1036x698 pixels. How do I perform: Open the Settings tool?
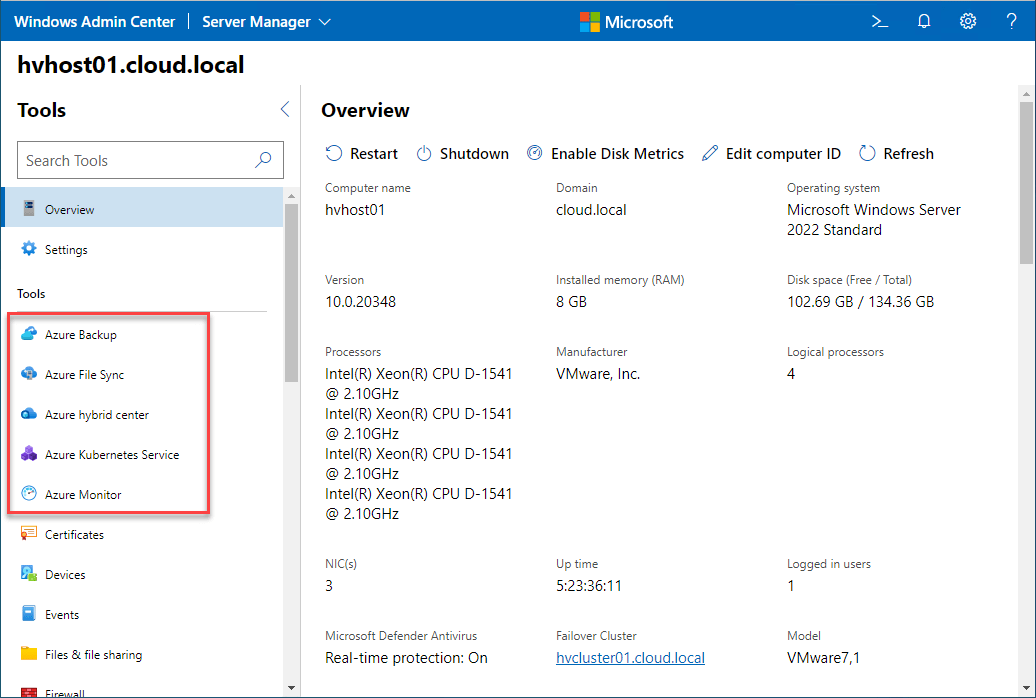point(142,249)
